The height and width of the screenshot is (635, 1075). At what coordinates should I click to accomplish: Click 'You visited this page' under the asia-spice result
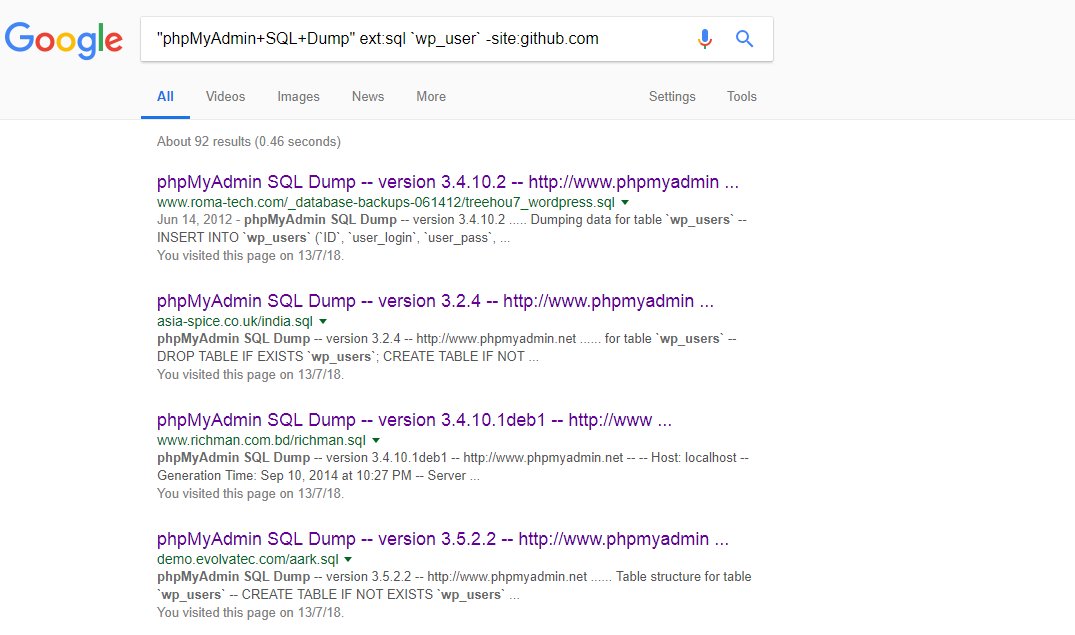pos(250,374)
